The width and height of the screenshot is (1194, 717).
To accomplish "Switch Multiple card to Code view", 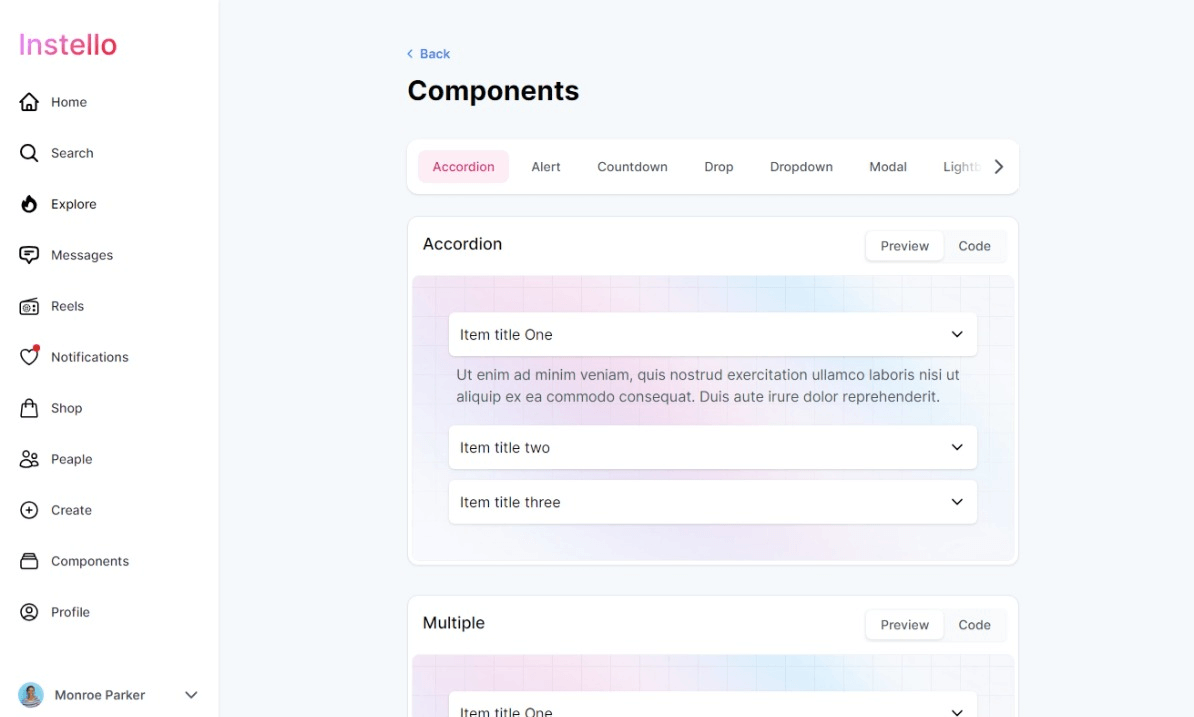I will pos(974,625).
